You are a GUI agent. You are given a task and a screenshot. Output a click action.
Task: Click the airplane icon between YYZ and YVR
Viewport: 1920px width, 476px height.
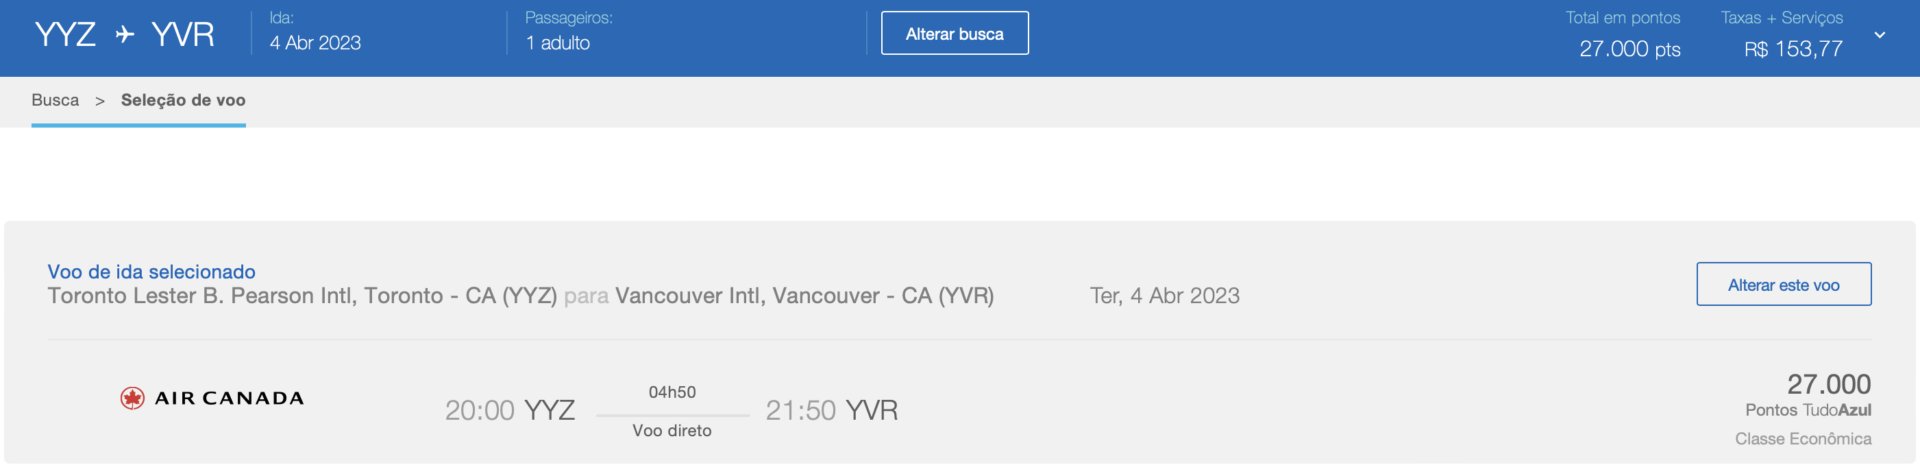click(x=125, y=35)
